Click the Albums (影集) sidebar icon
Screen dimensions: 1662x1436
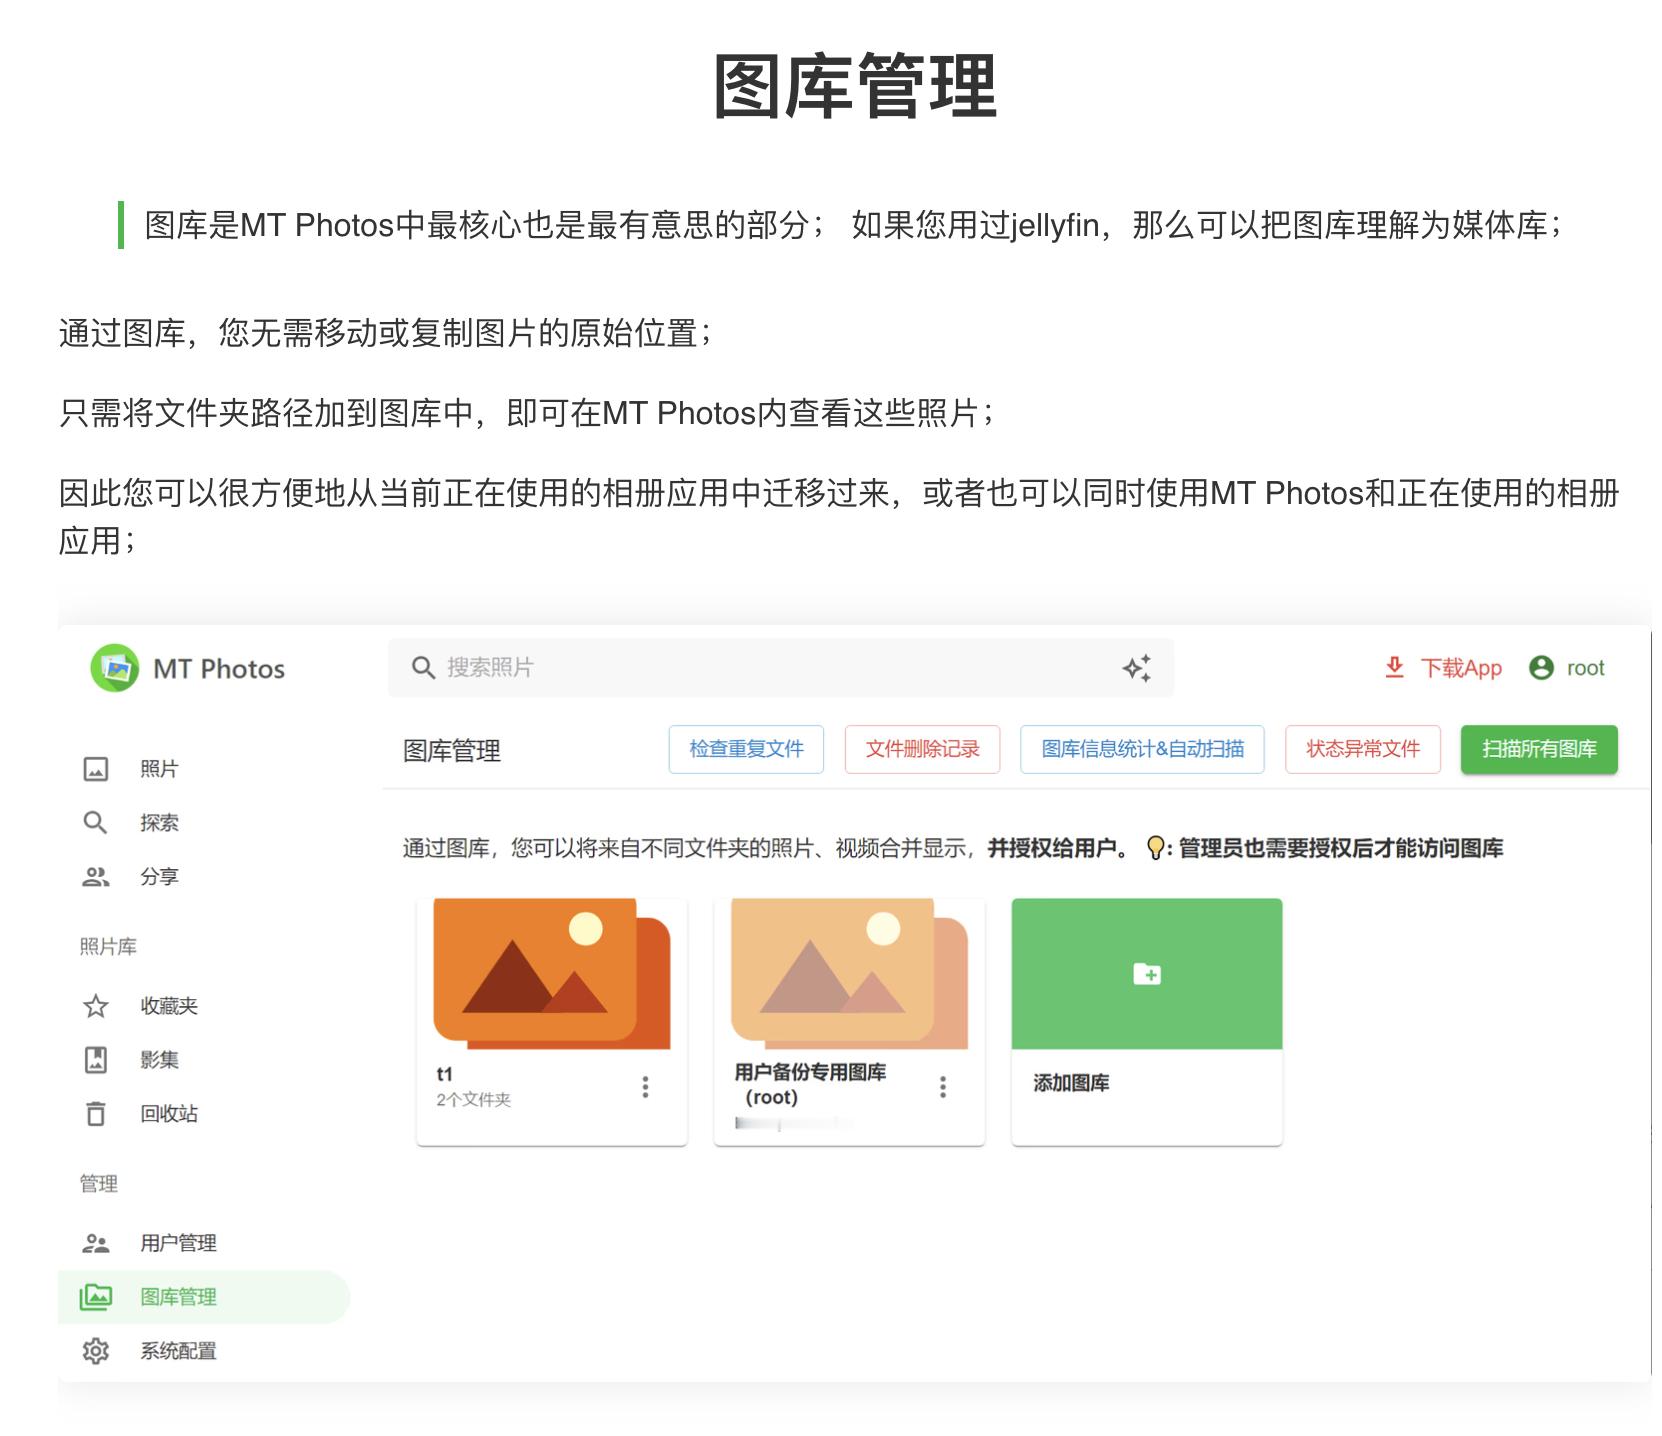[x=96, y=1060]
